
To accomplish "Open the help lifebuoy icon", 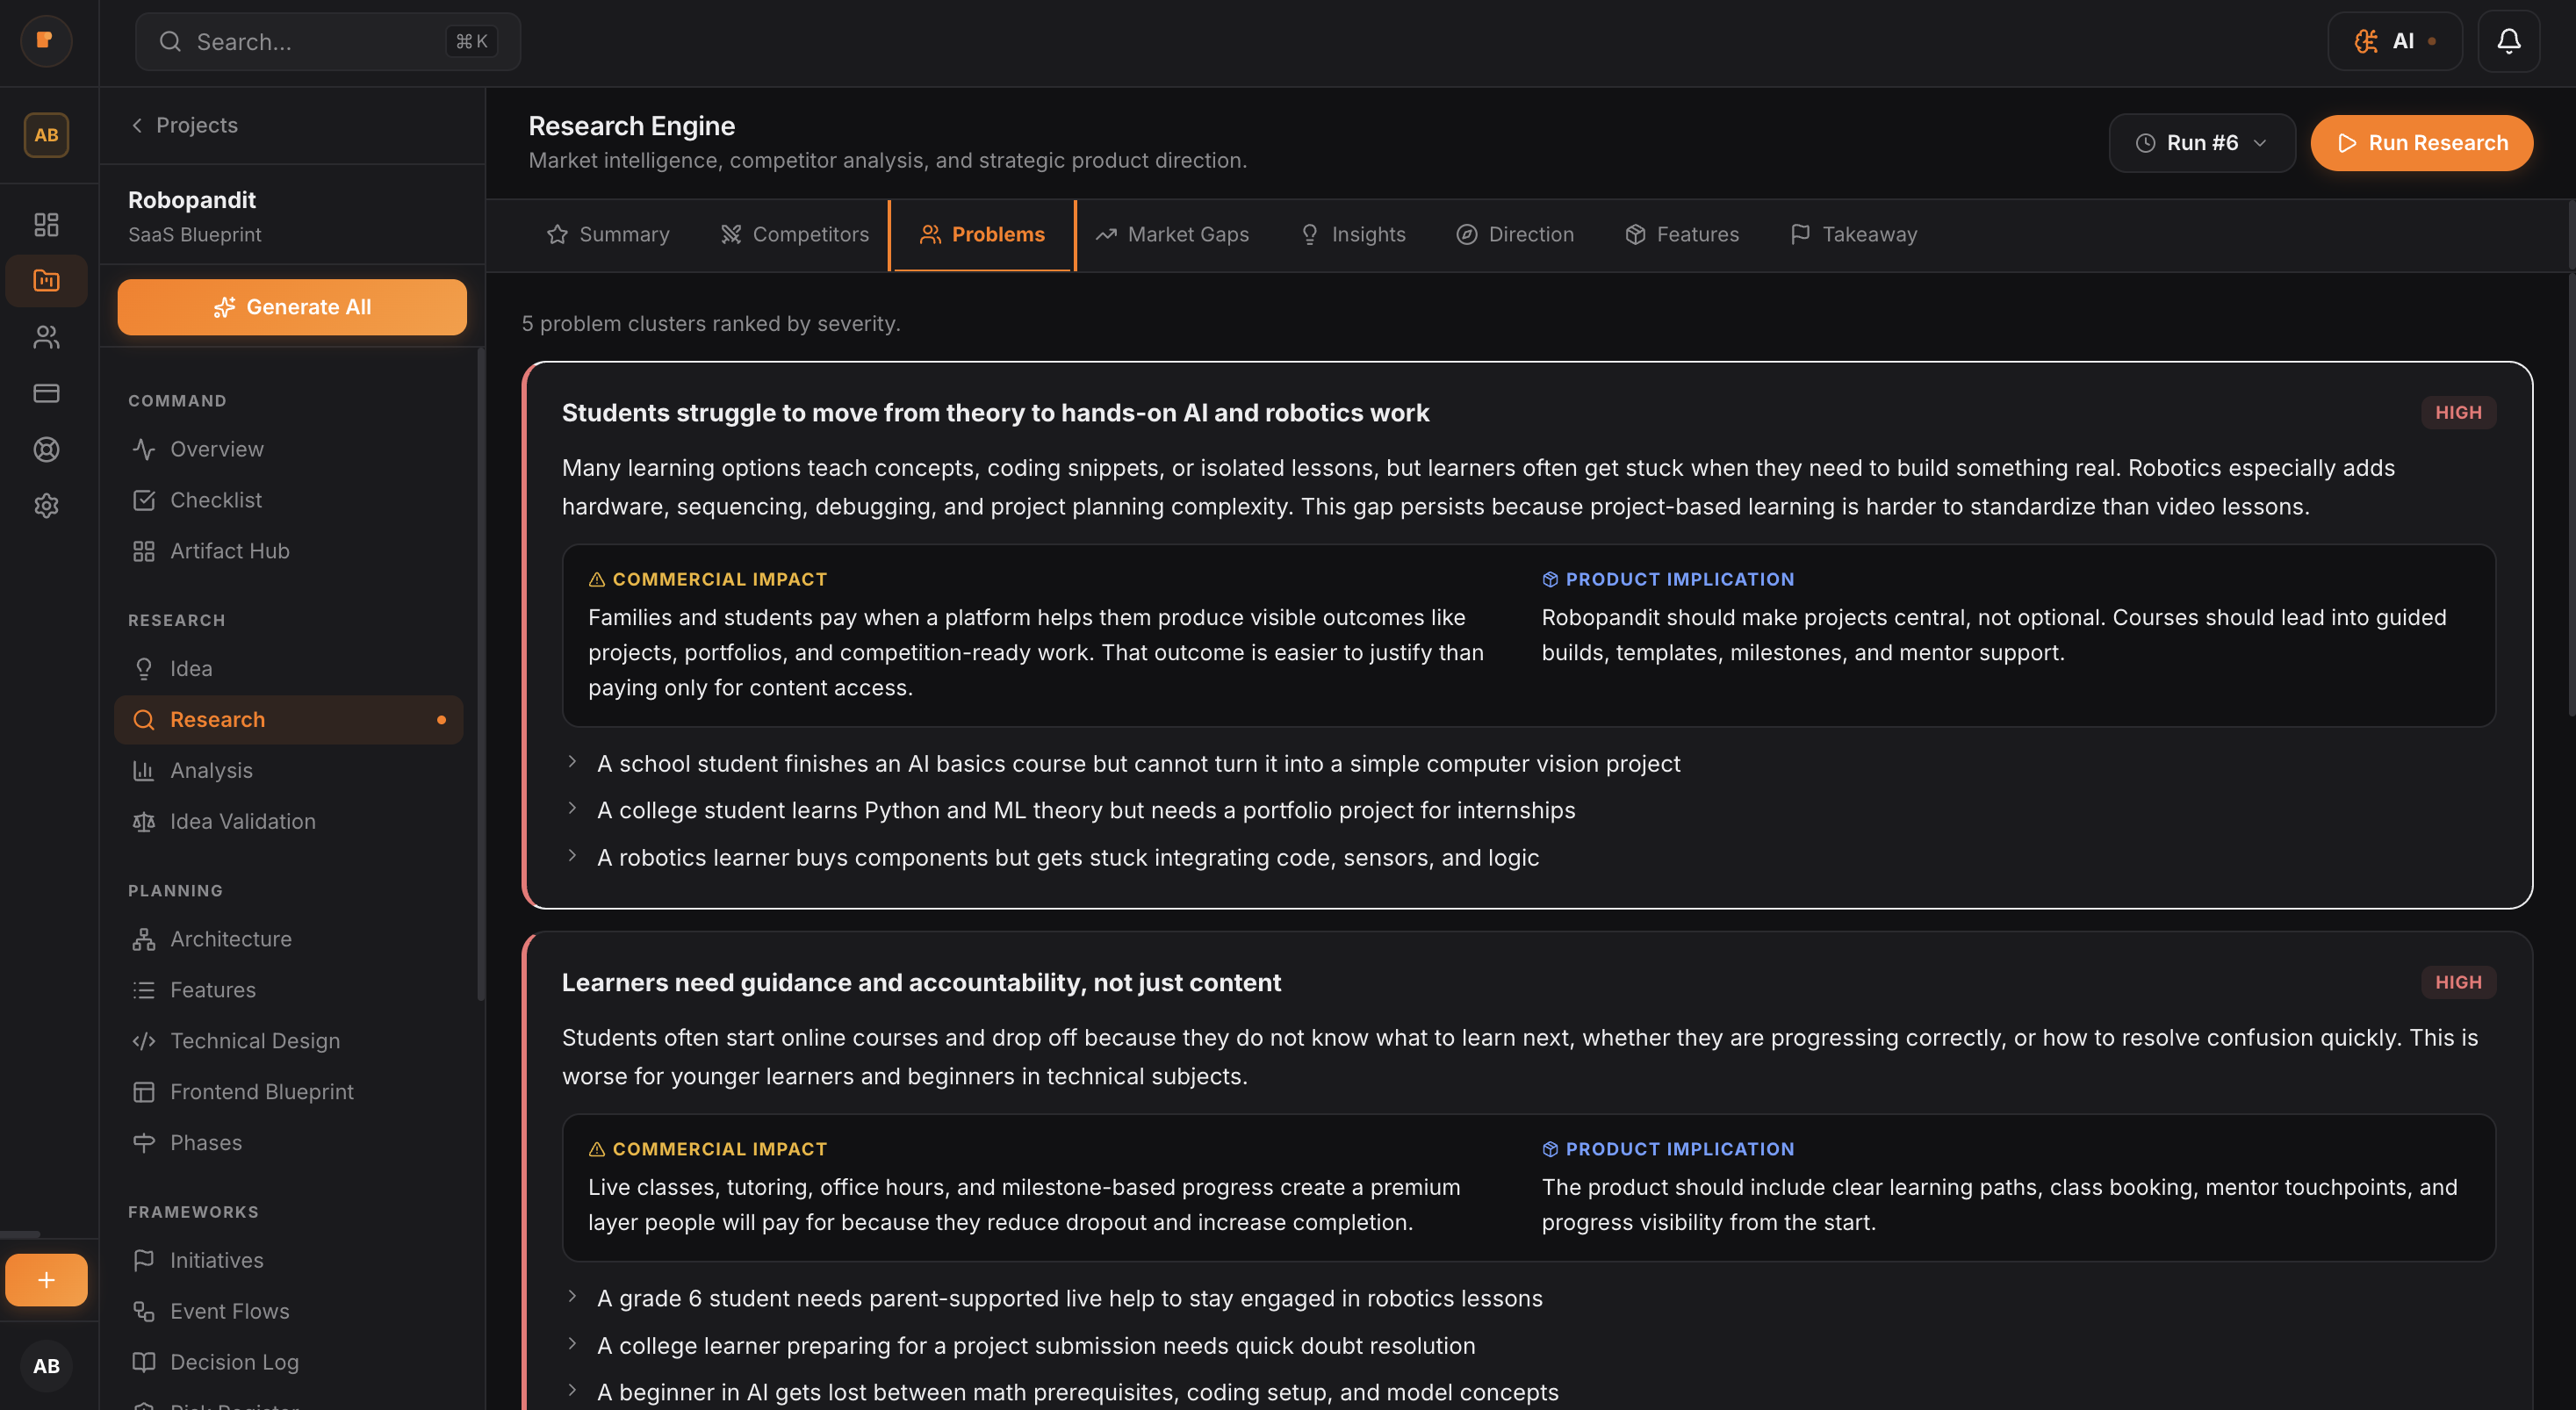I will pos(46,449).
